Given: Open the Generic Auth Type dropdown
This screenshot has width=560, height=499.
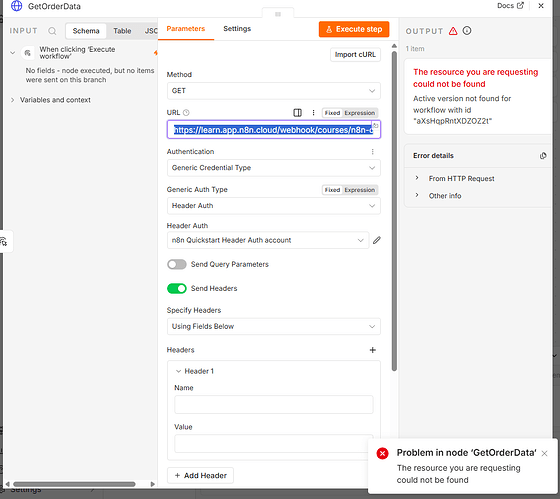Looking at the screenshot, I should pos(274,206).
